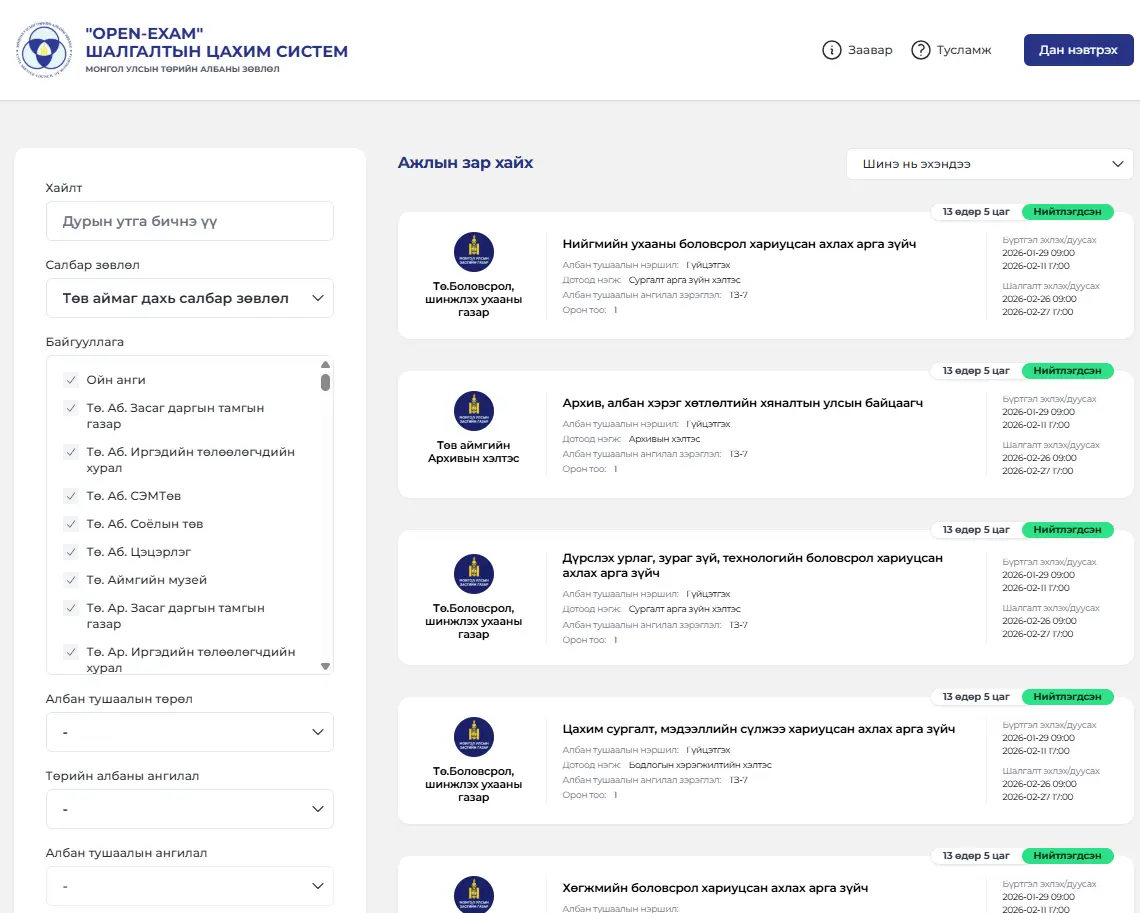Open the Тусламж help menu item

(963, 50)
